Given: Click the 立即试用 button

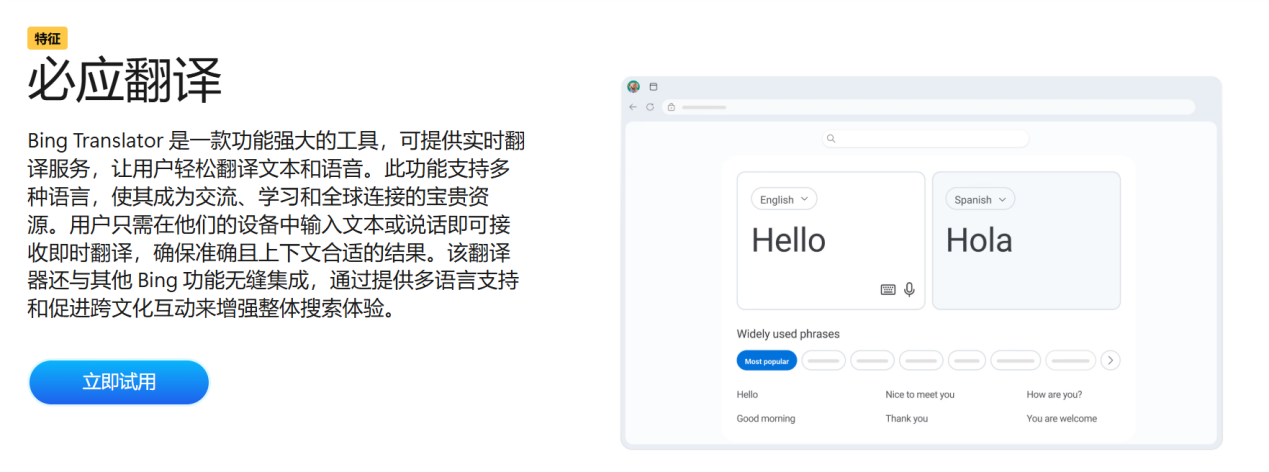Looking at the screenshot, I should [x=119, y=382].
